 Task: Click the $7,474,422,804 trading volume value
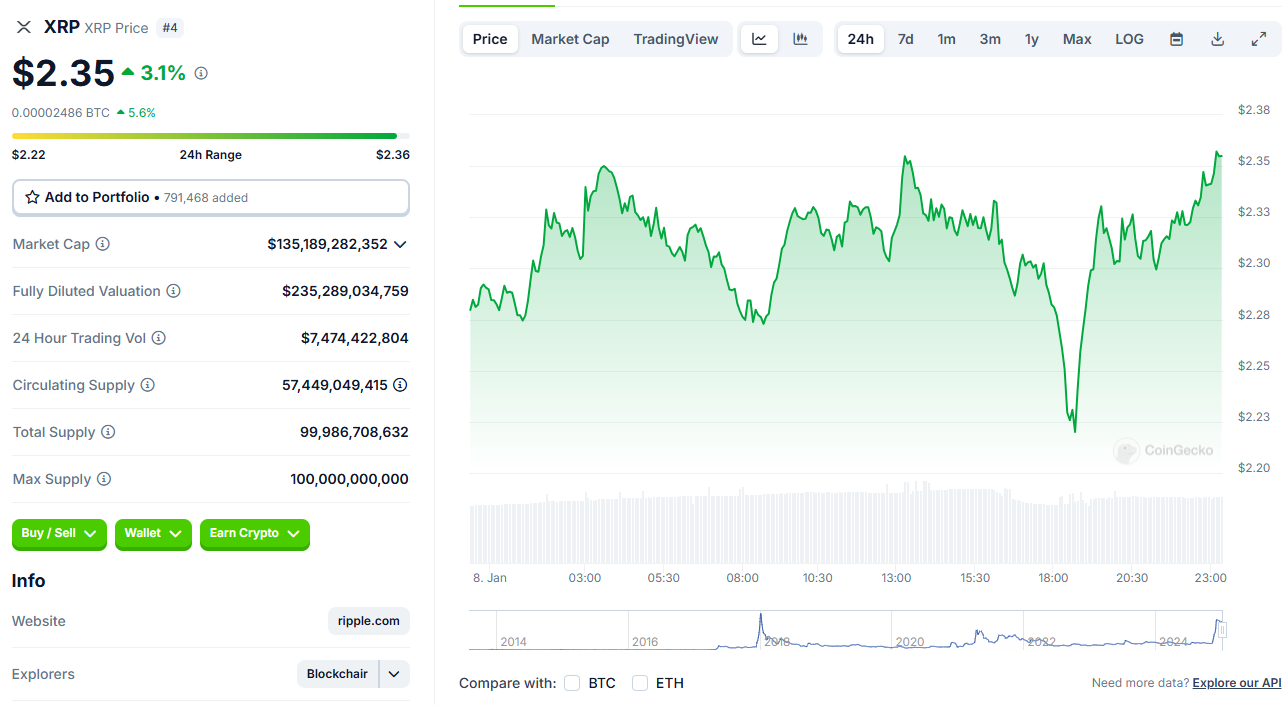tap(354, 338)
